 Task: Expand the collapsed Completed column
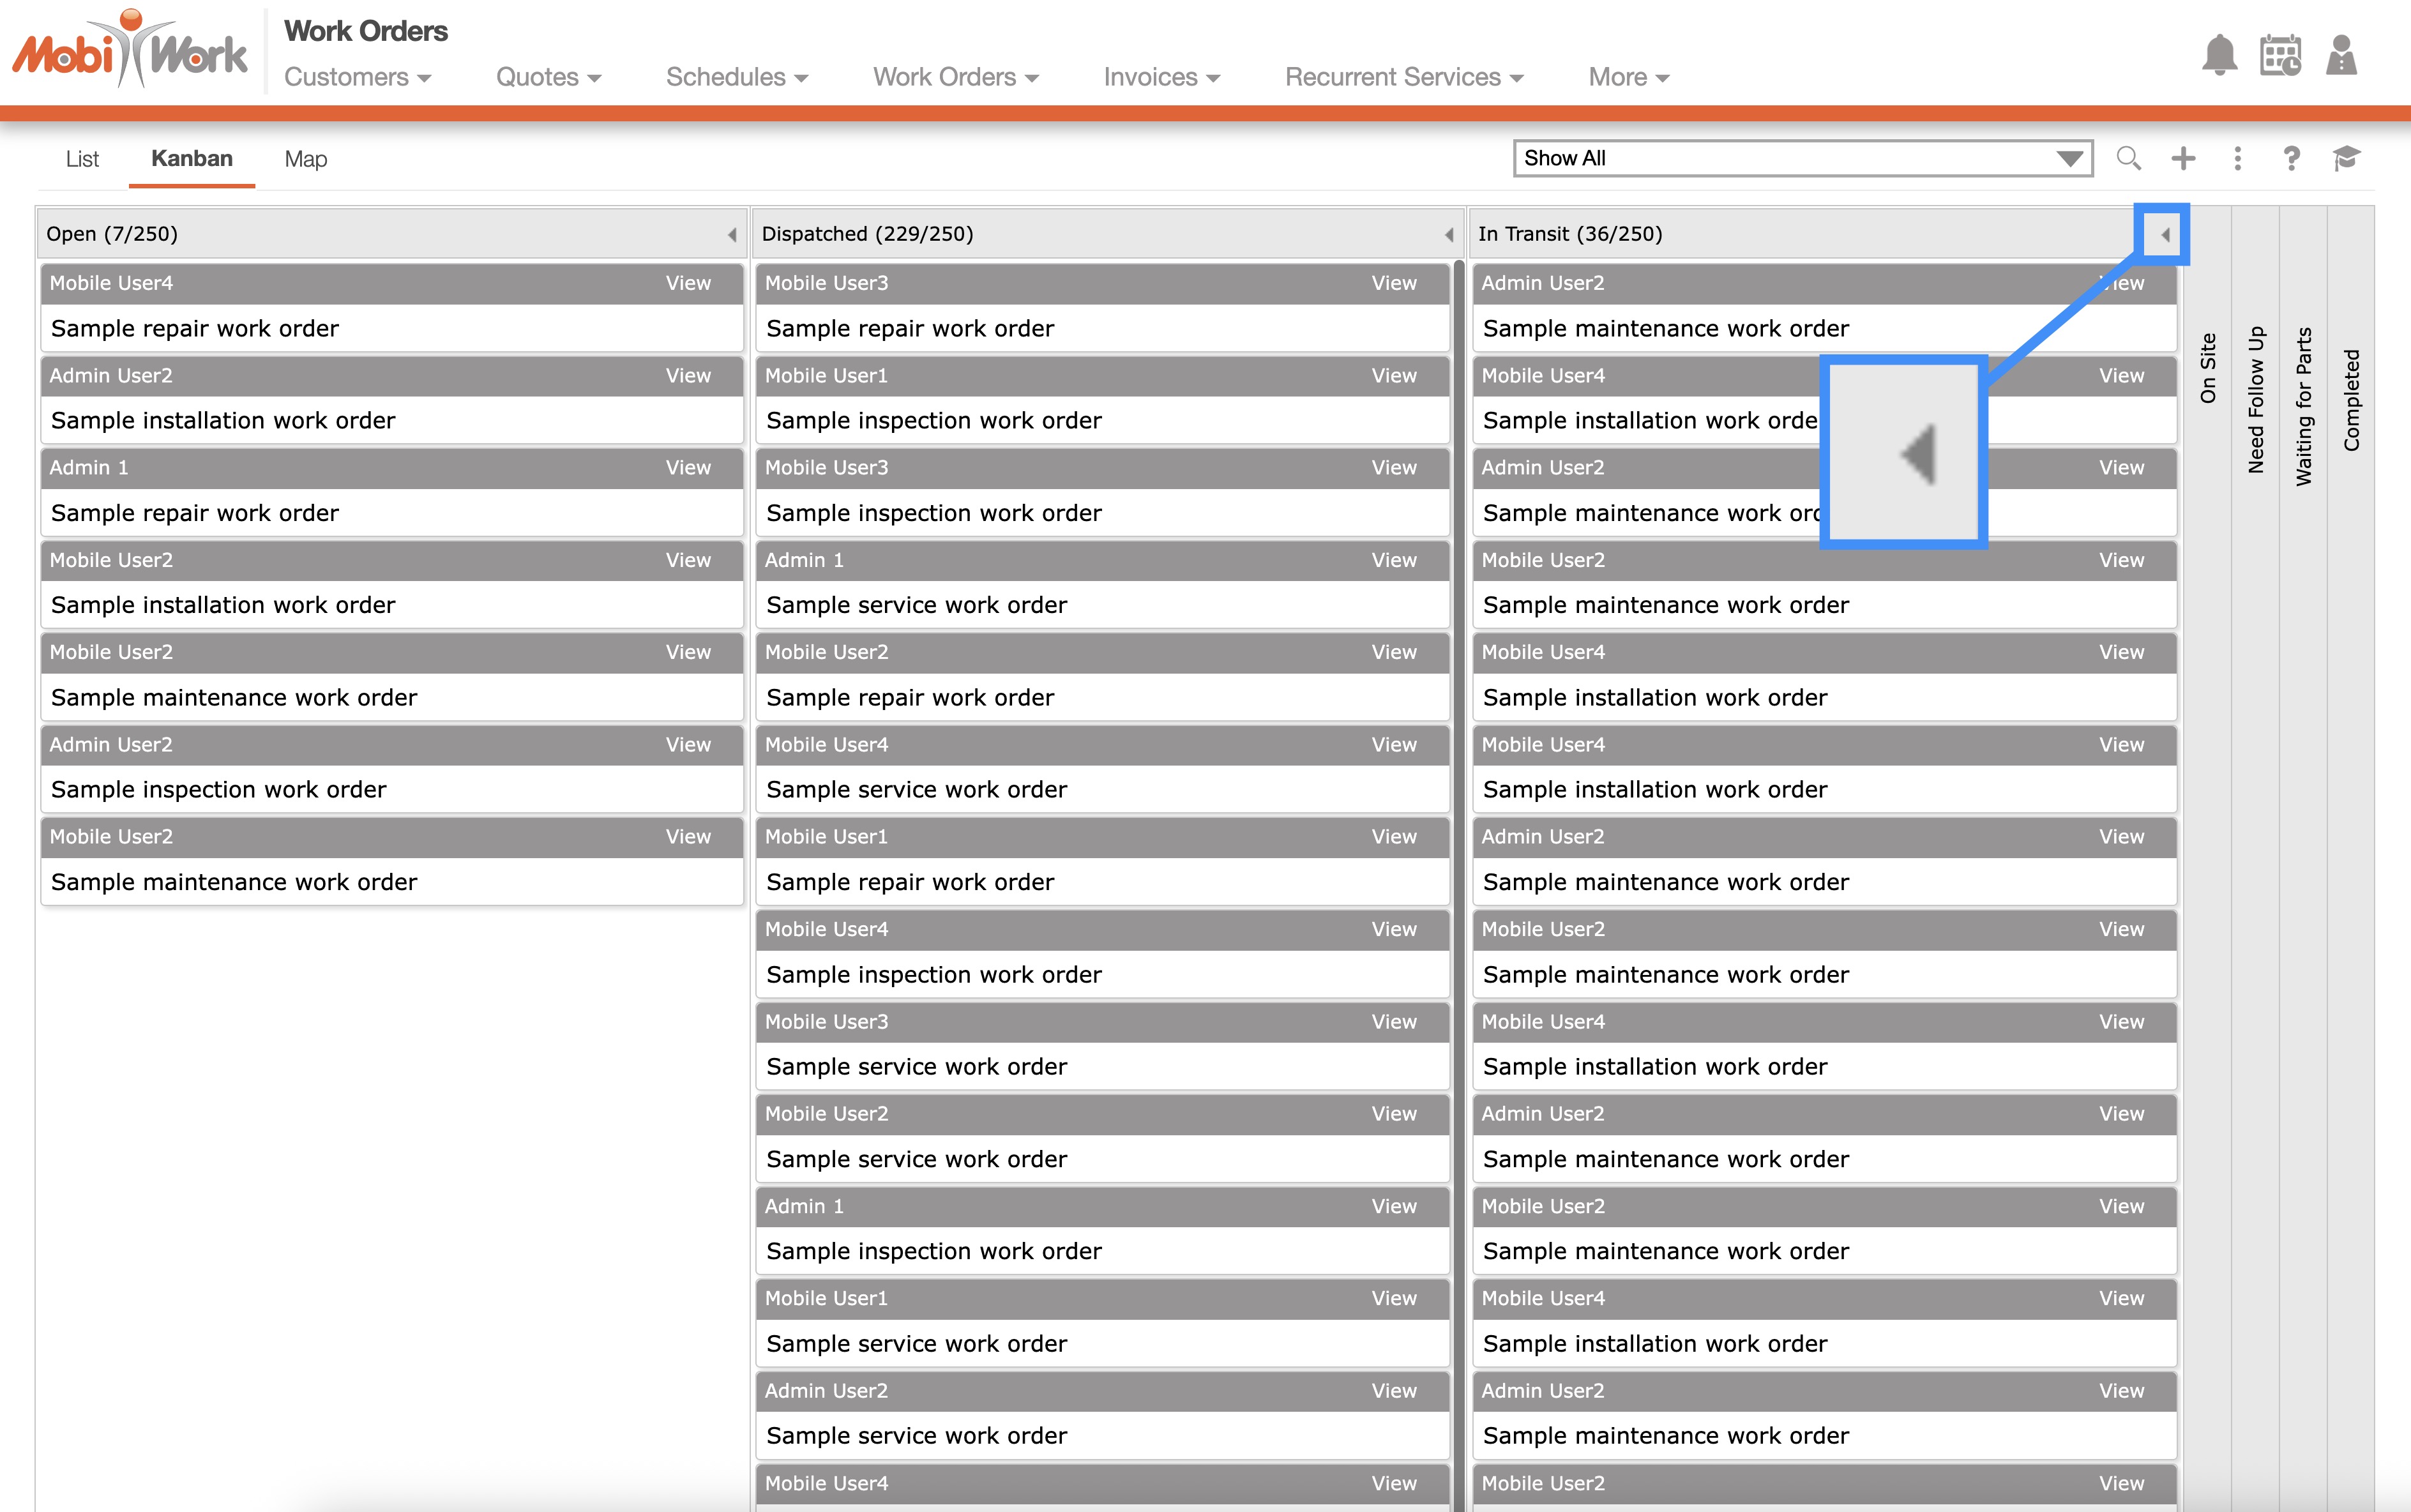pyautogui.click(x=2351, y=400)
